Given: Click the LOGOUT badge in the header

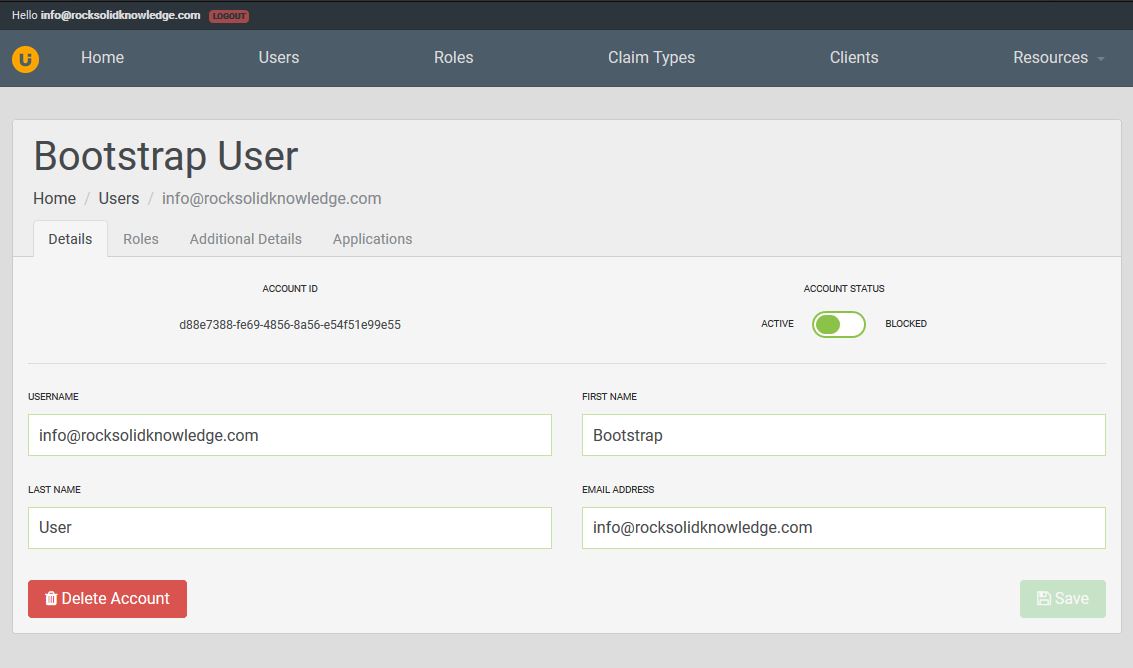Looking at the screenshot, I should click(228, 16).
